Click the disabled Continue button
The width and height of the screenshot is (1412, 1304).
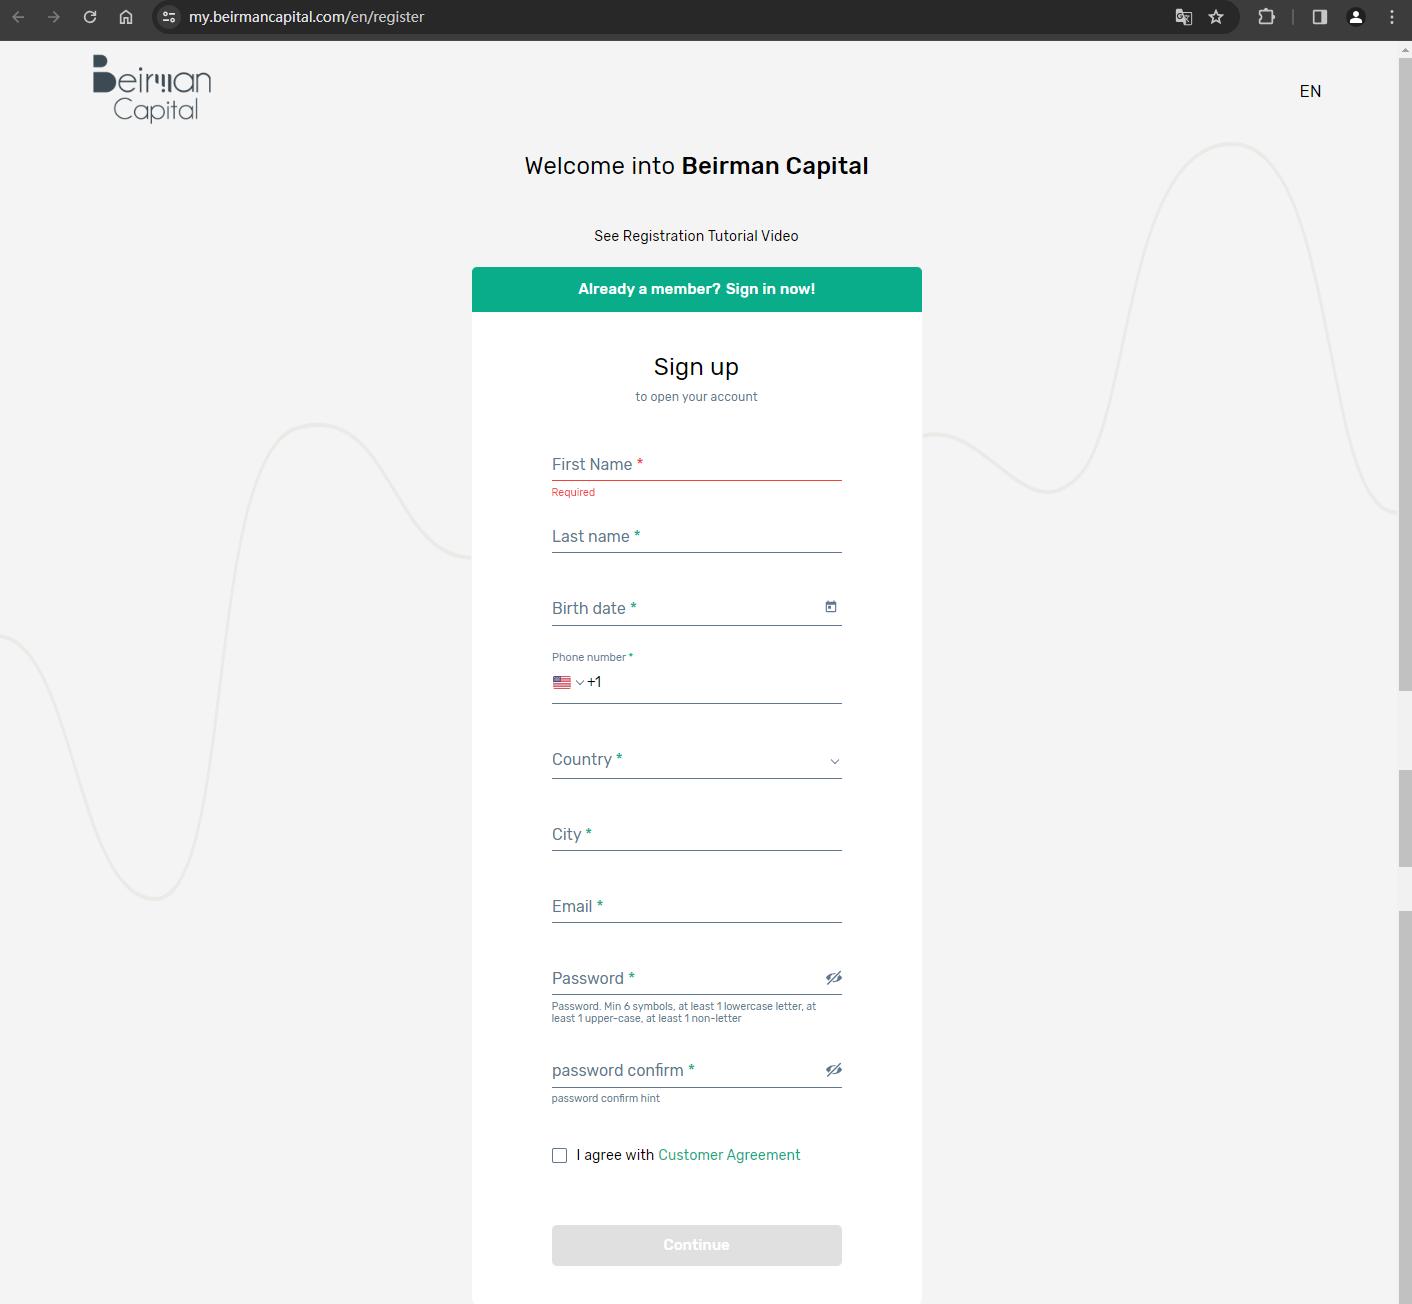pos(697,1245)
